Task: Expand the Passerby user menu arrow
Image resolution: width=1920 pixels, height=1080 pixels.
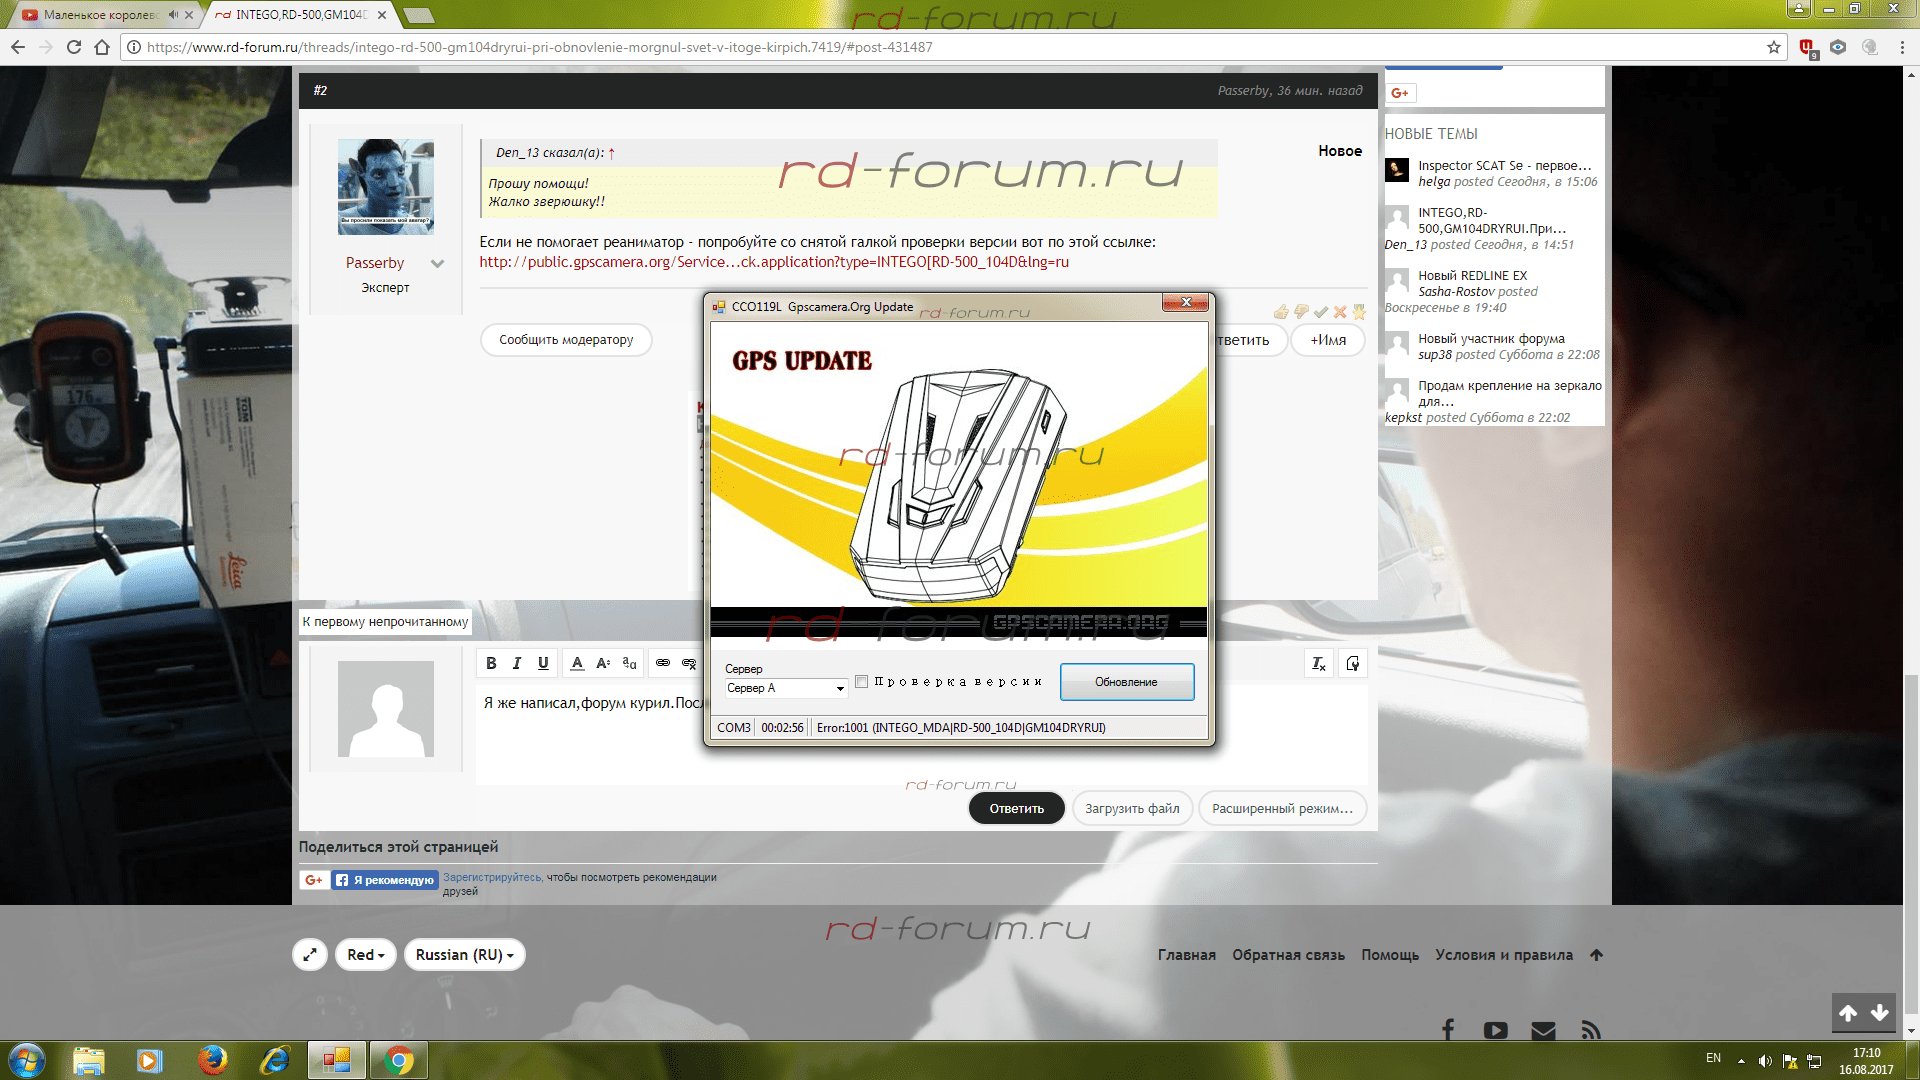Action: (437, 264)
